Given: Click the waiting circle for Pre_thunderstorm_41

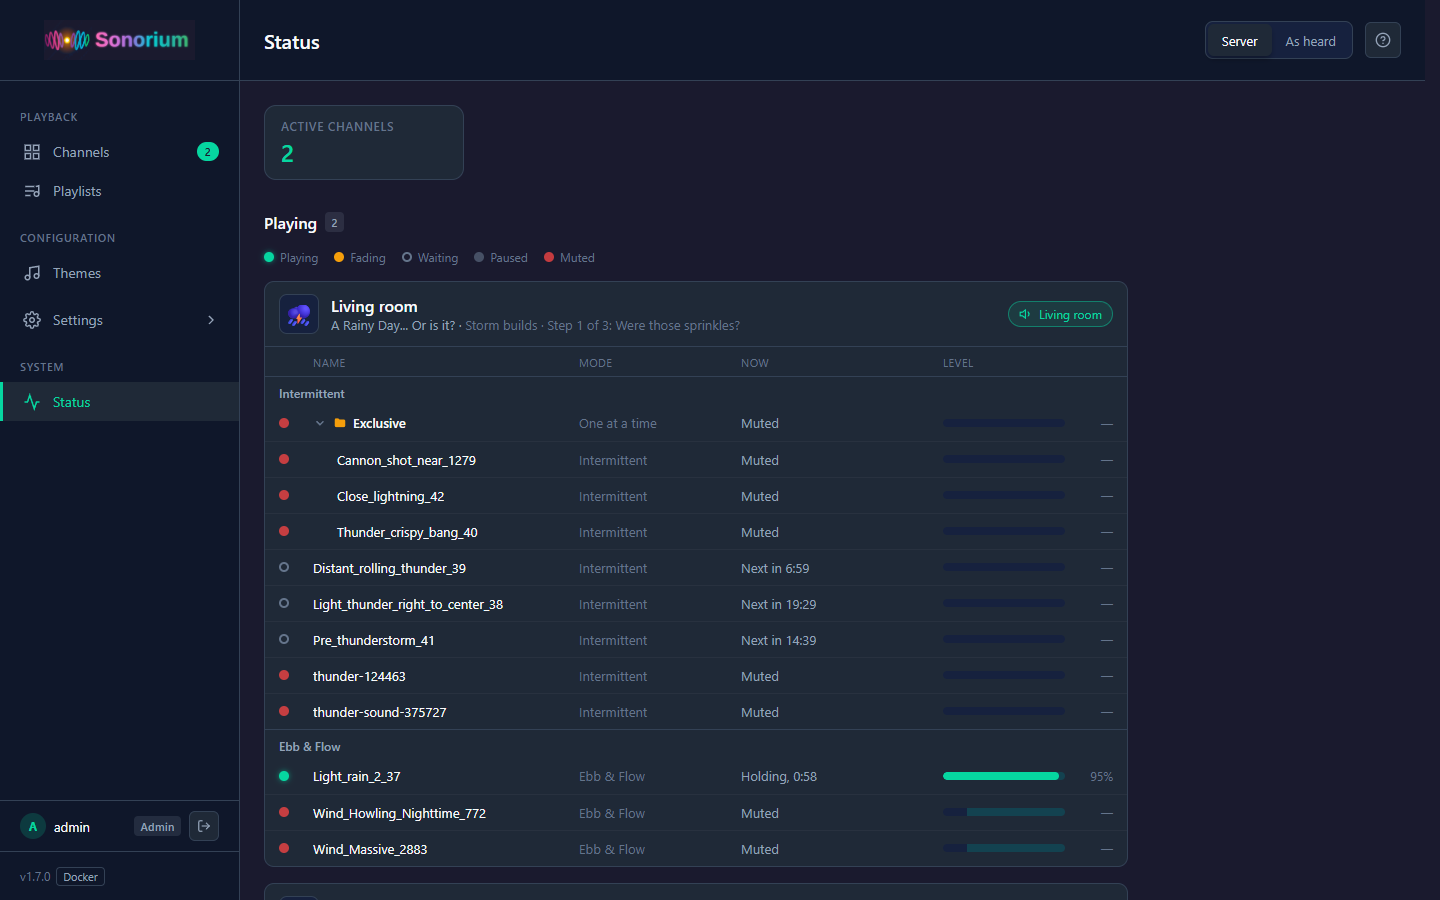Looking at the screenshot, I should click(x=284, y=639).
